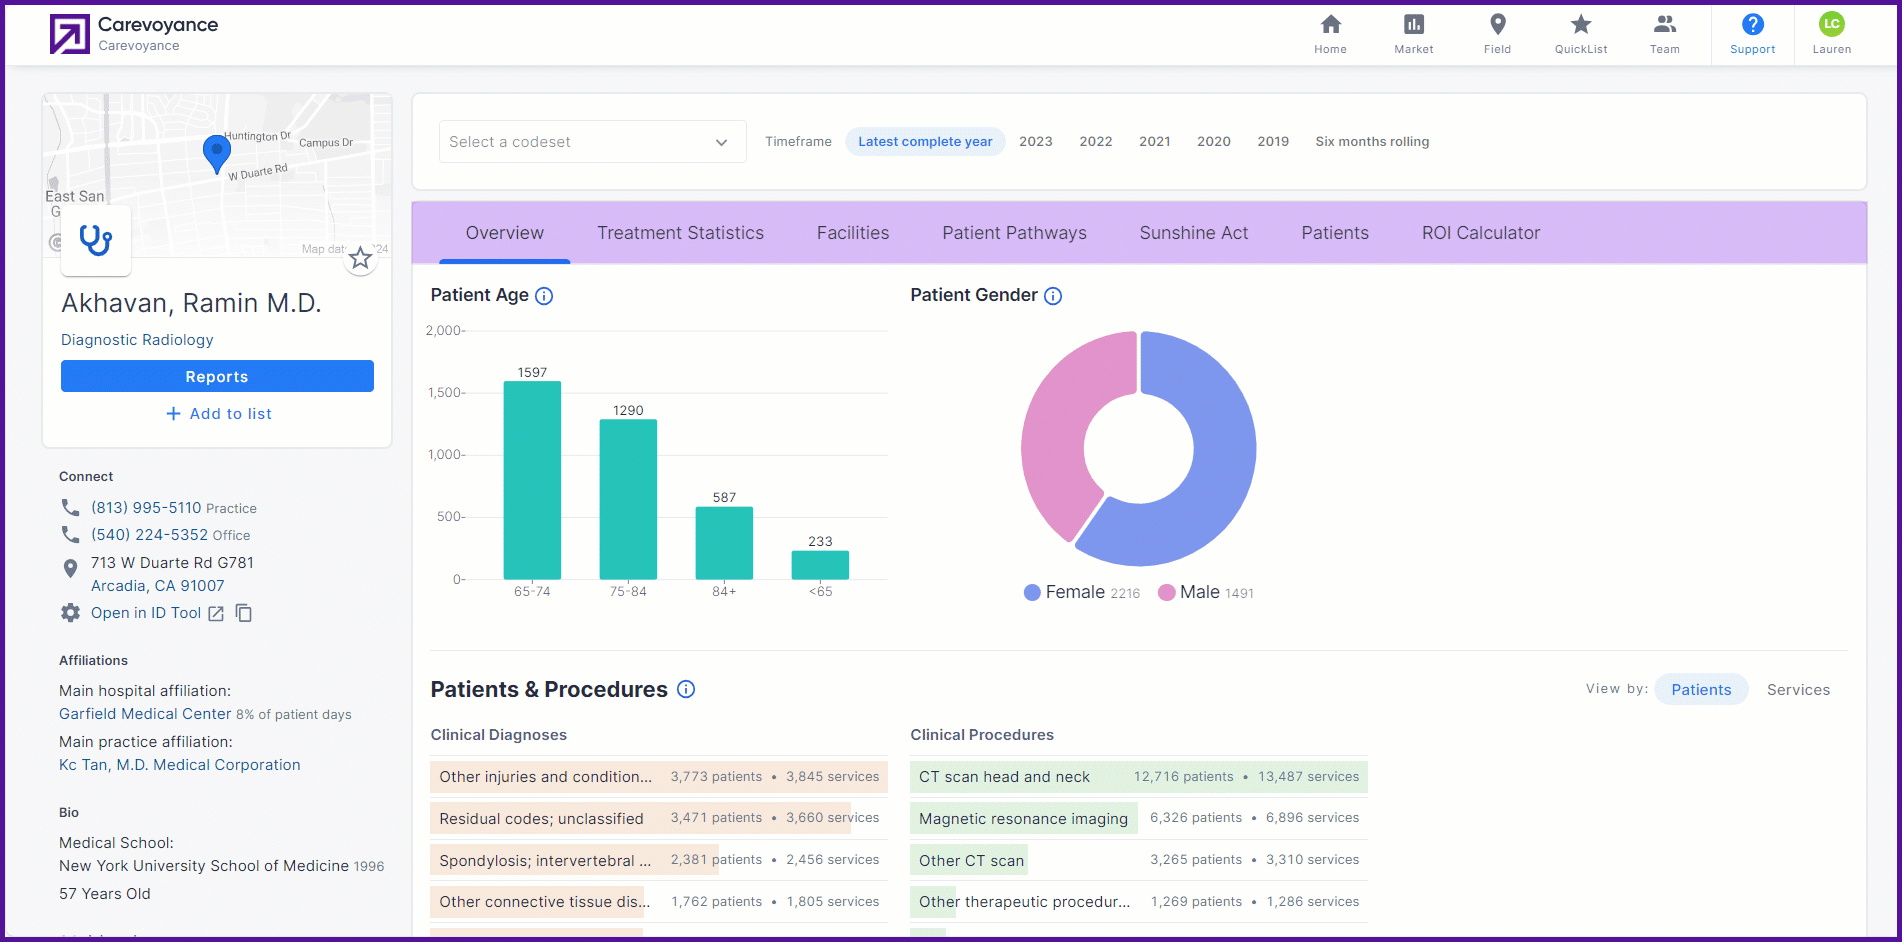This screenshot has width=1902, height=942.
Task: Open the Support question mark icon
Action: [x=1752, y=24]
